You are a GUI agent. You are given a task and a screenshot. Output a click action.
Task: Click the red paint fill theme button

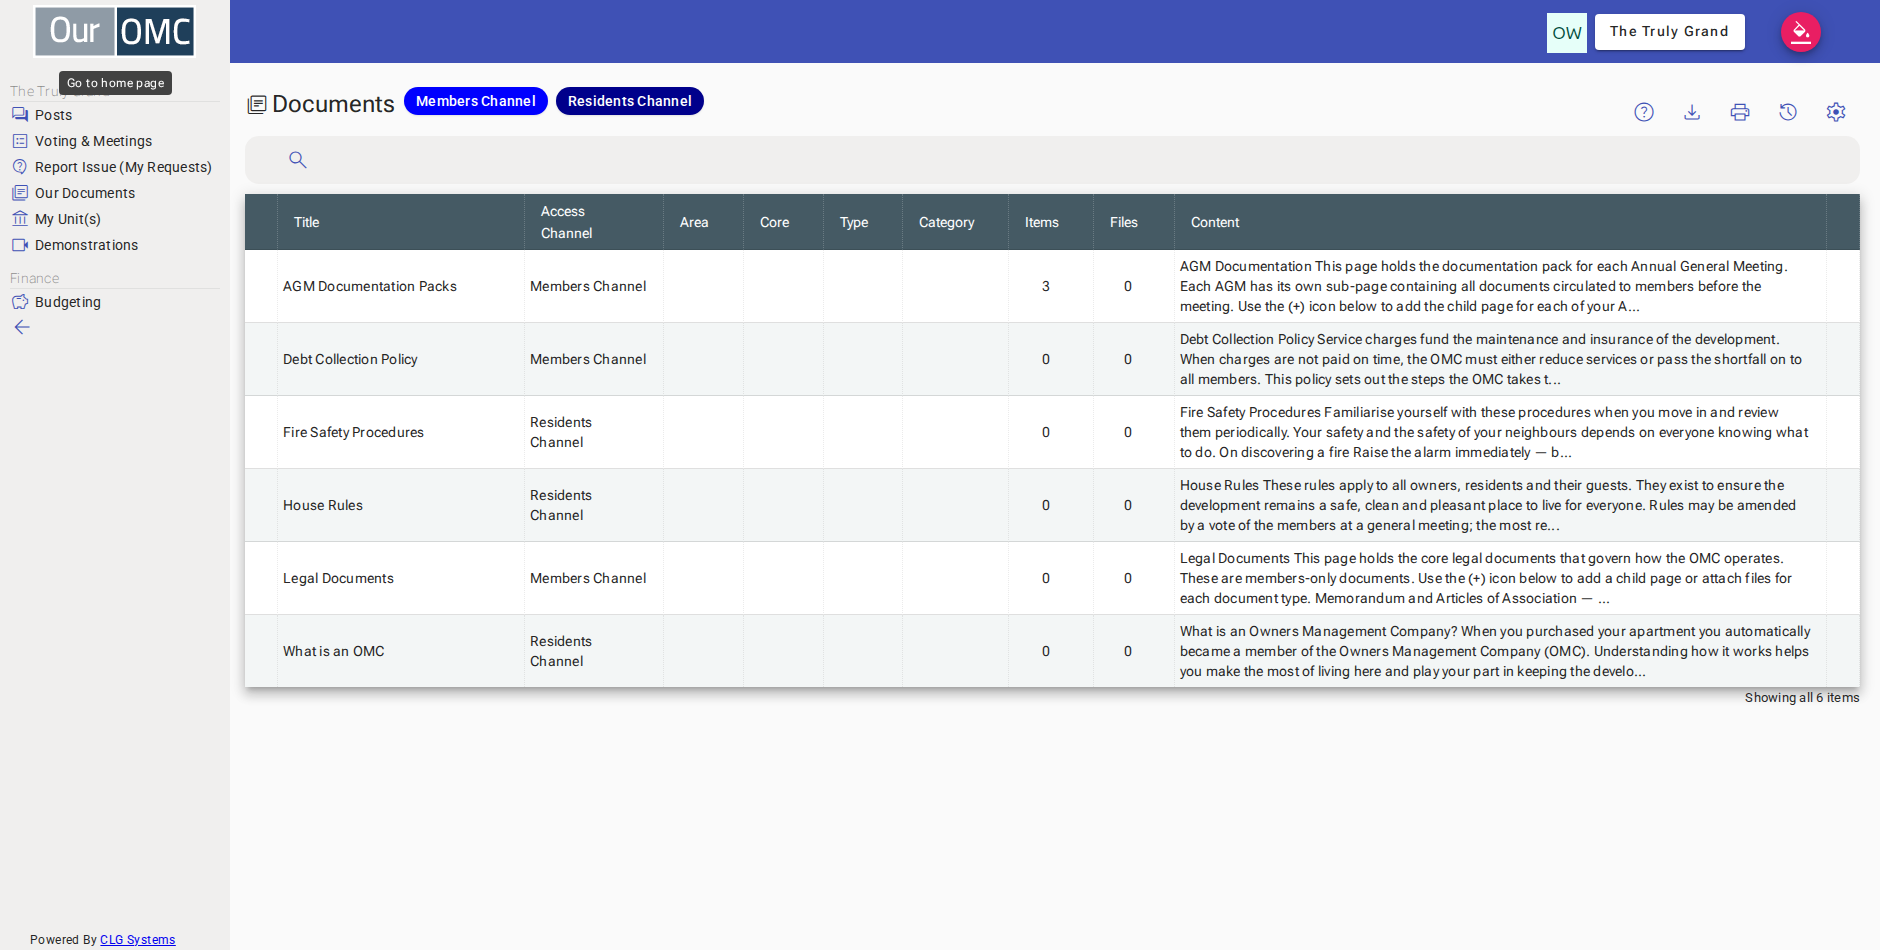tap(1801, 32)
